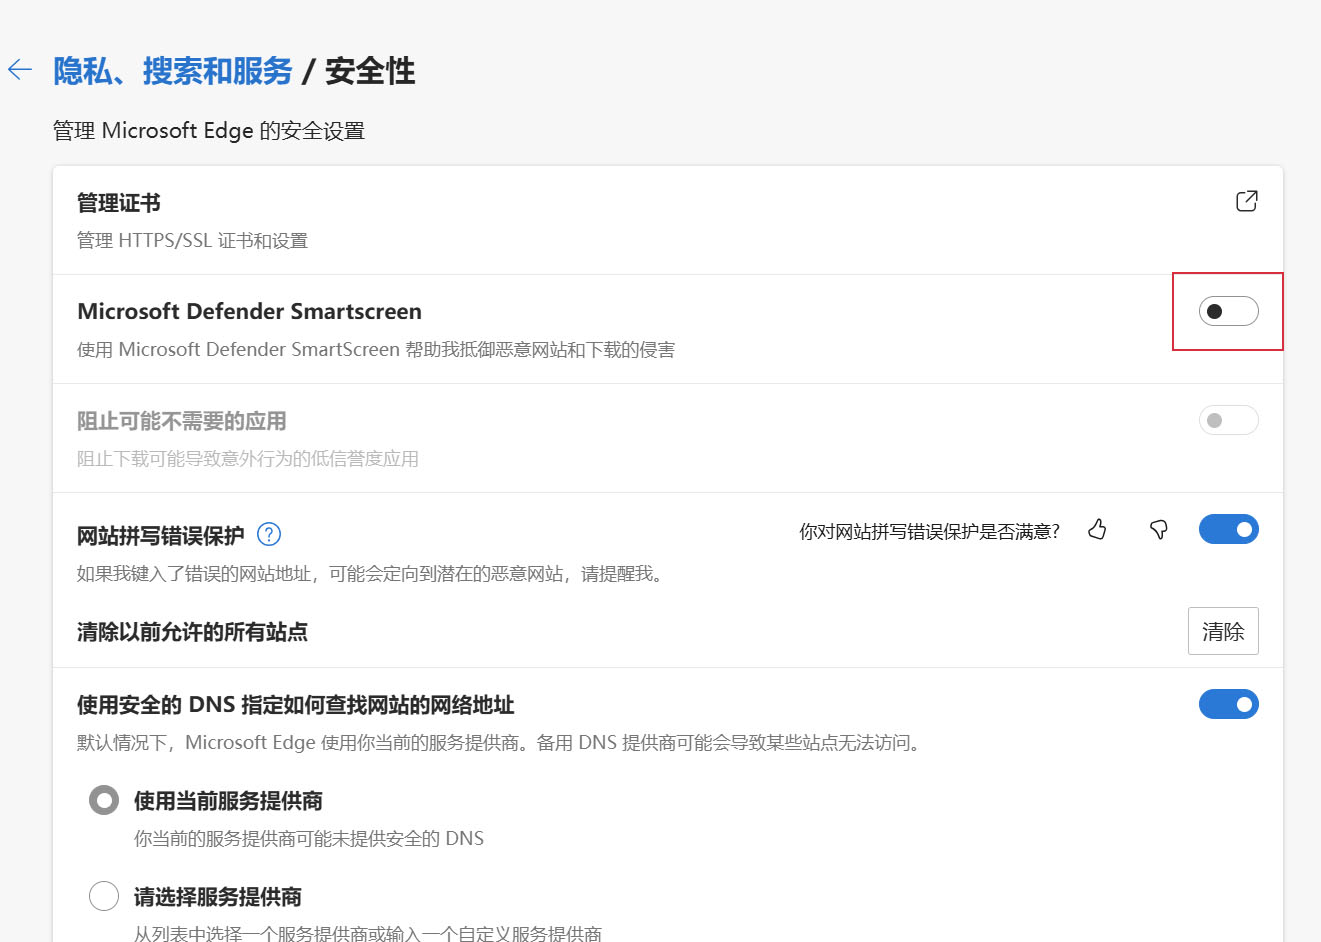Turn off the 网站拼写错误保护 toggle
This screenshot has height=942, width=1321.
(x=1228, y=529)
